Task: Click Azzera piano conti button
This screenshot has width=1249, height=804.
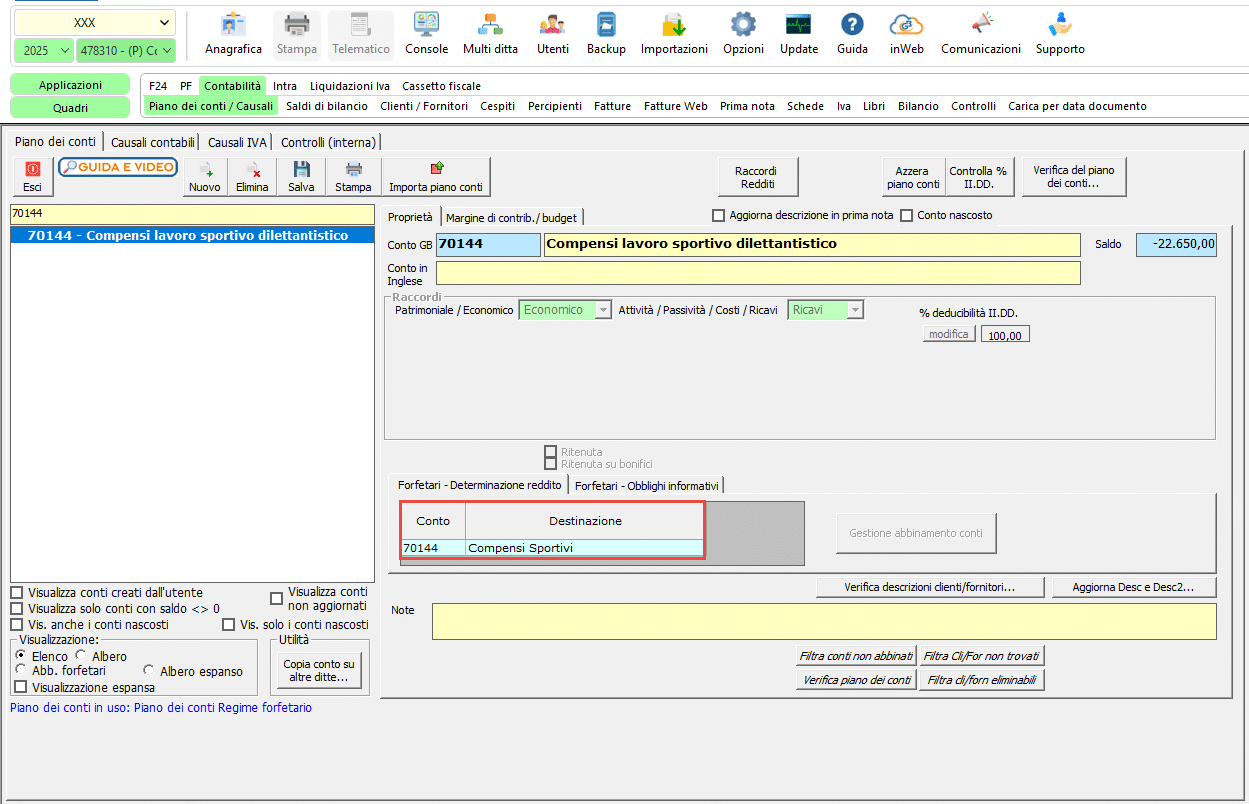Action: tap(912, 177)
